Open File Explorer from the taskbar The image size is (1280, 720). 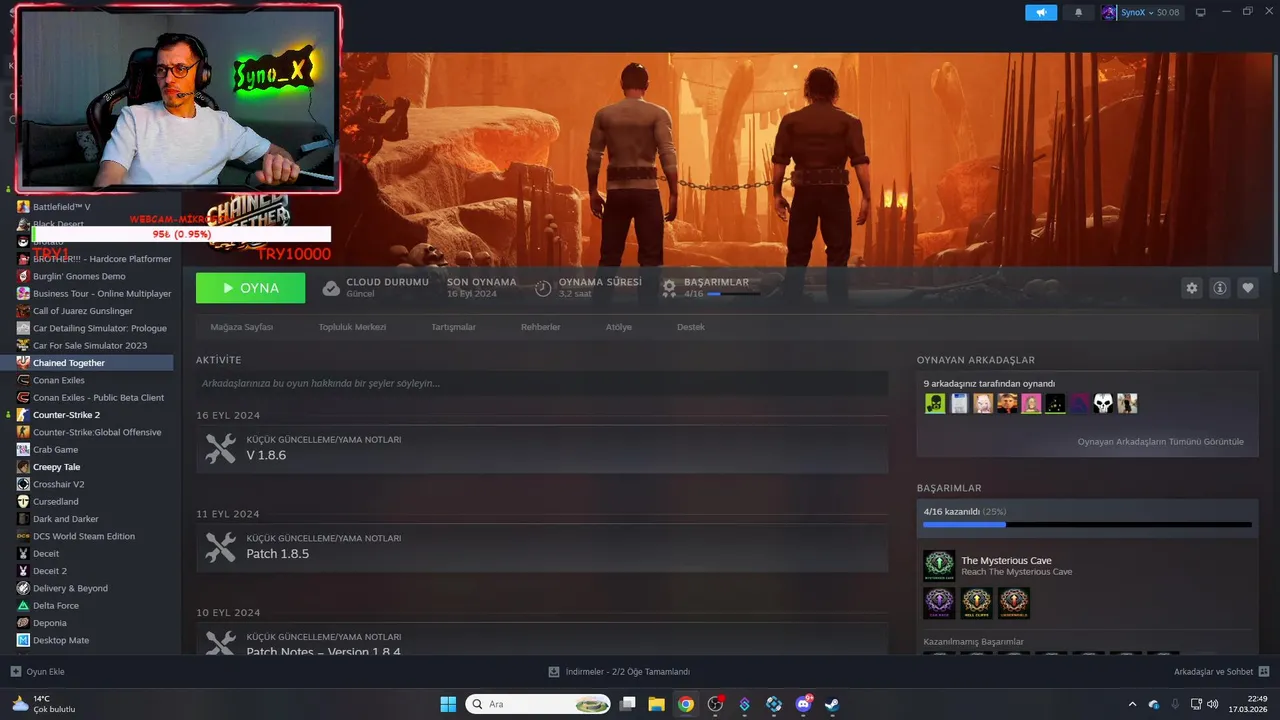656,704
